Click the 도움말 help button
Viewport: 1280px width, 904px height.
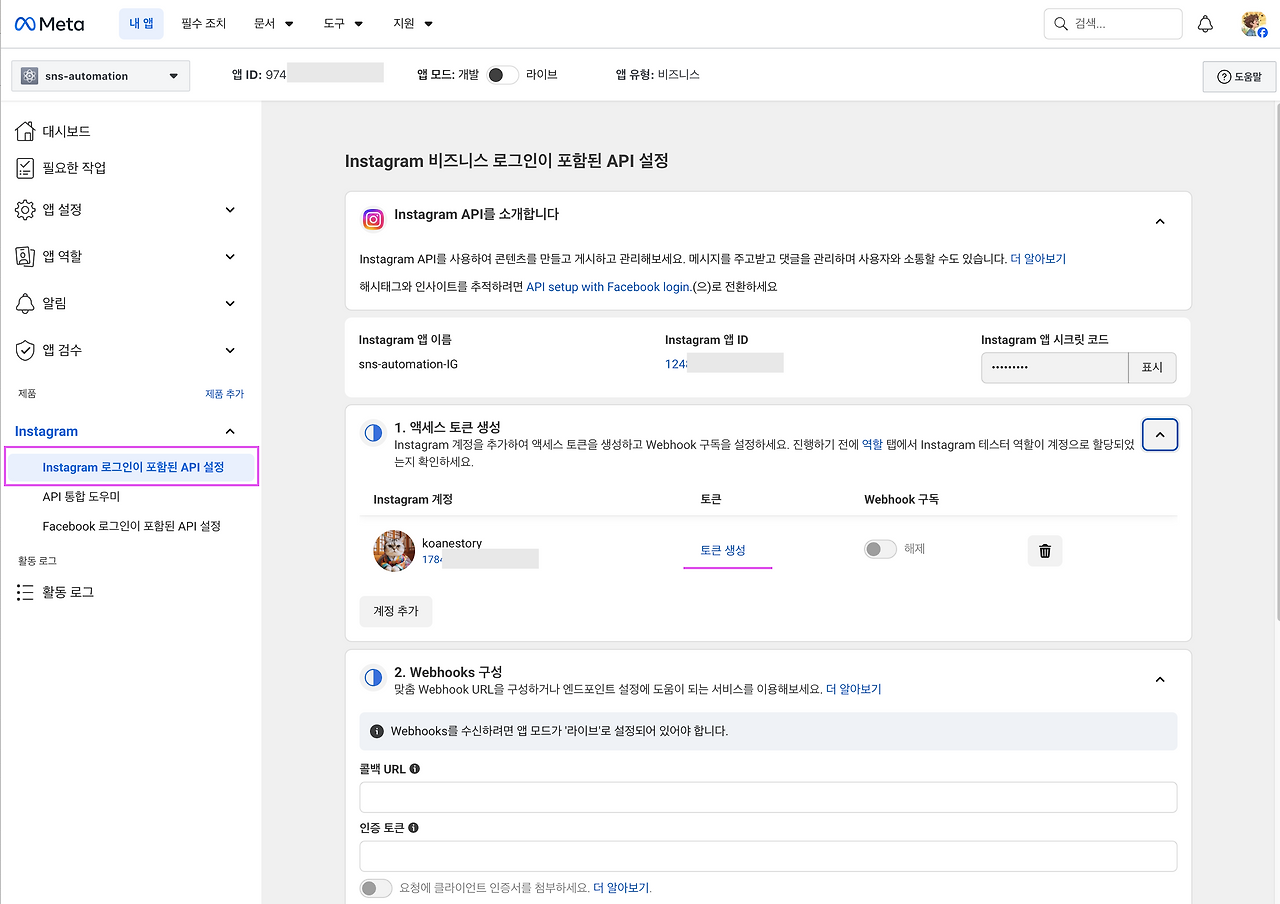point(1239,77)
